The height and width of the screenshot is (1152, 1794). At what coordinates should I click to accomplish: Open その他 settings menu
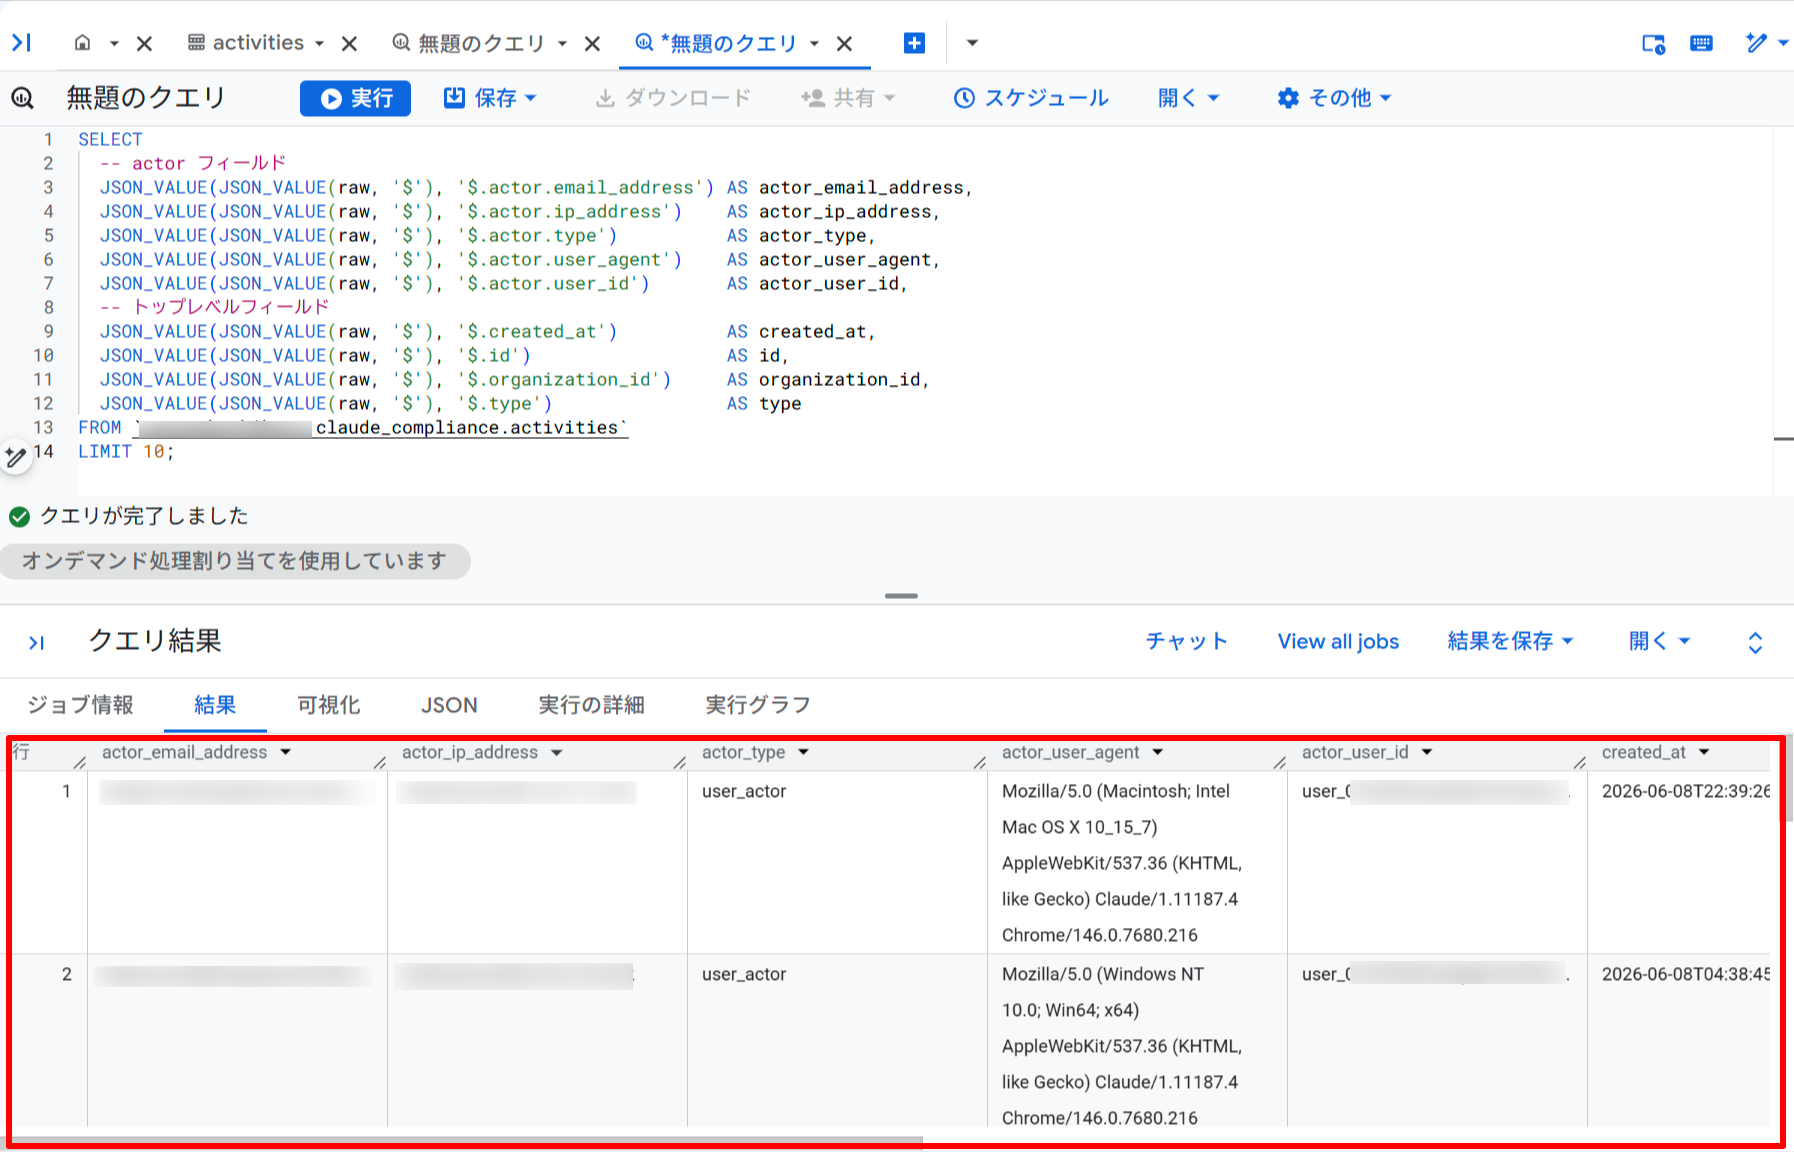coord(1334,98)
